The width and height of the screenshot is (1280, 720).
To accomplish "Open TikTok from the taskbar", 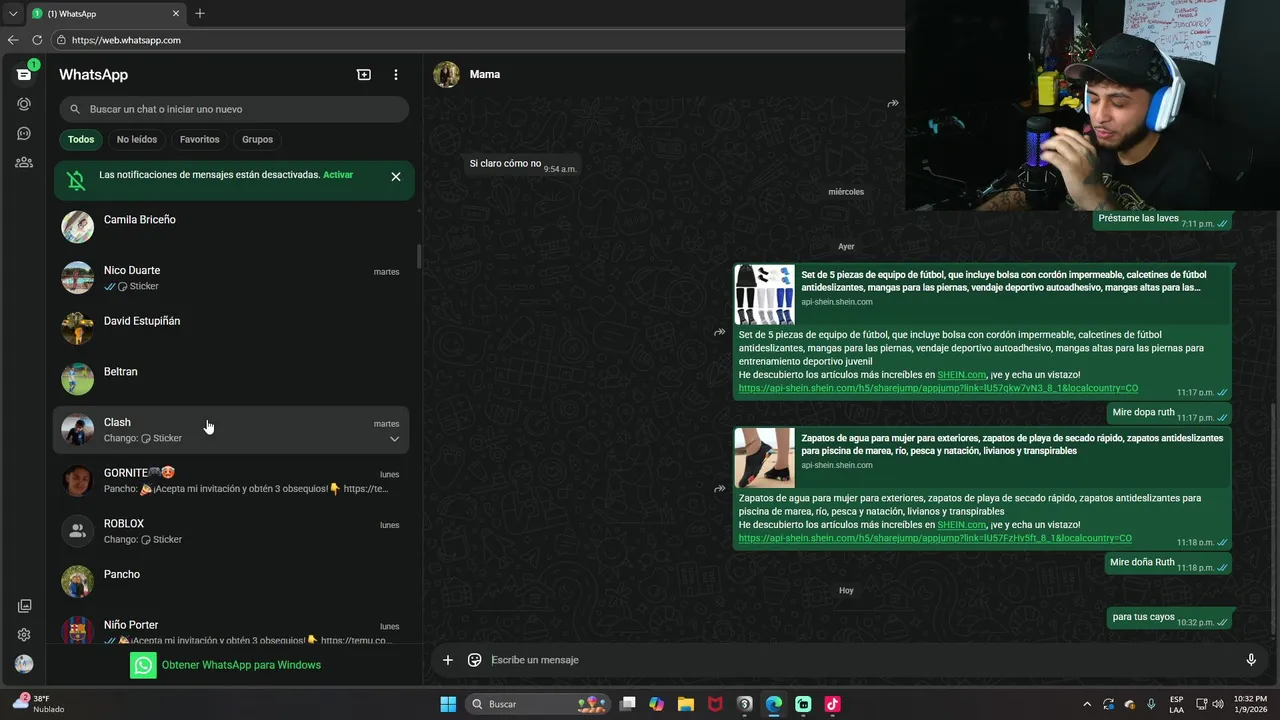I will click(832, 704).
